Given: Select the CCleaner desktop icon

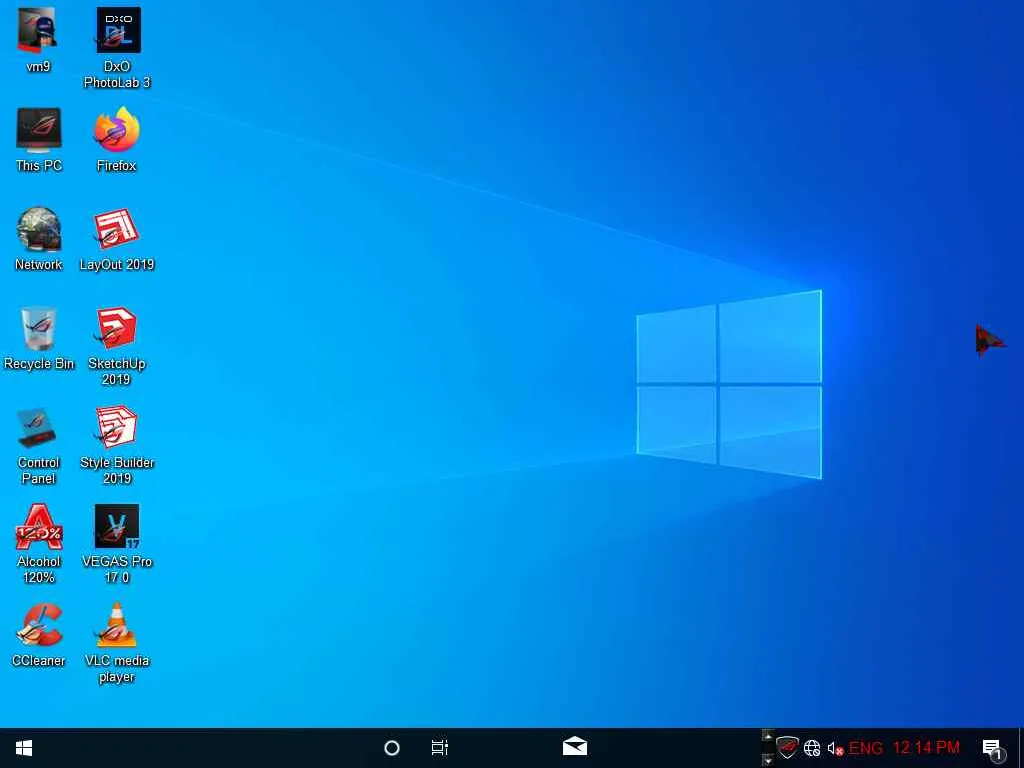Looking at the screenshot, I should (x=39, y=635).
